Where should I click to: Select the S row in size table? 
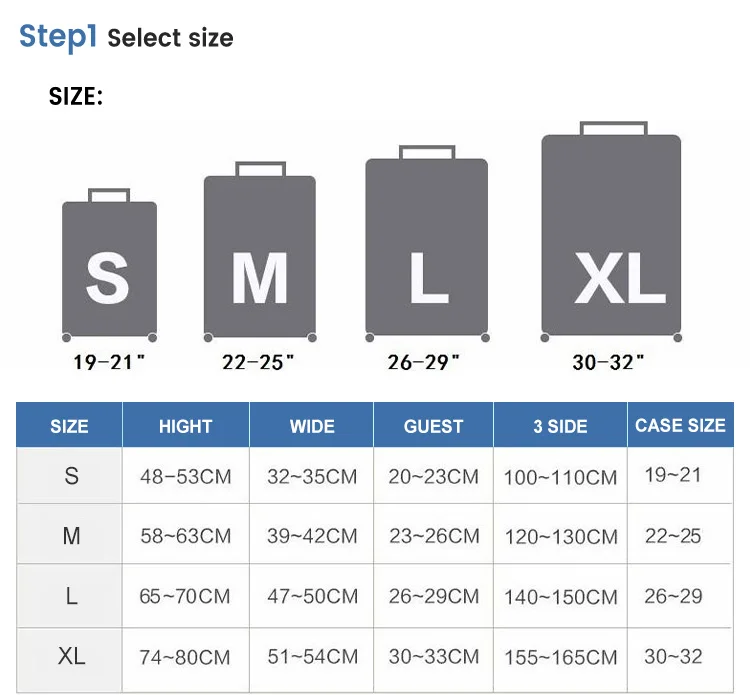pyautogui.click(x=71, y=476)
